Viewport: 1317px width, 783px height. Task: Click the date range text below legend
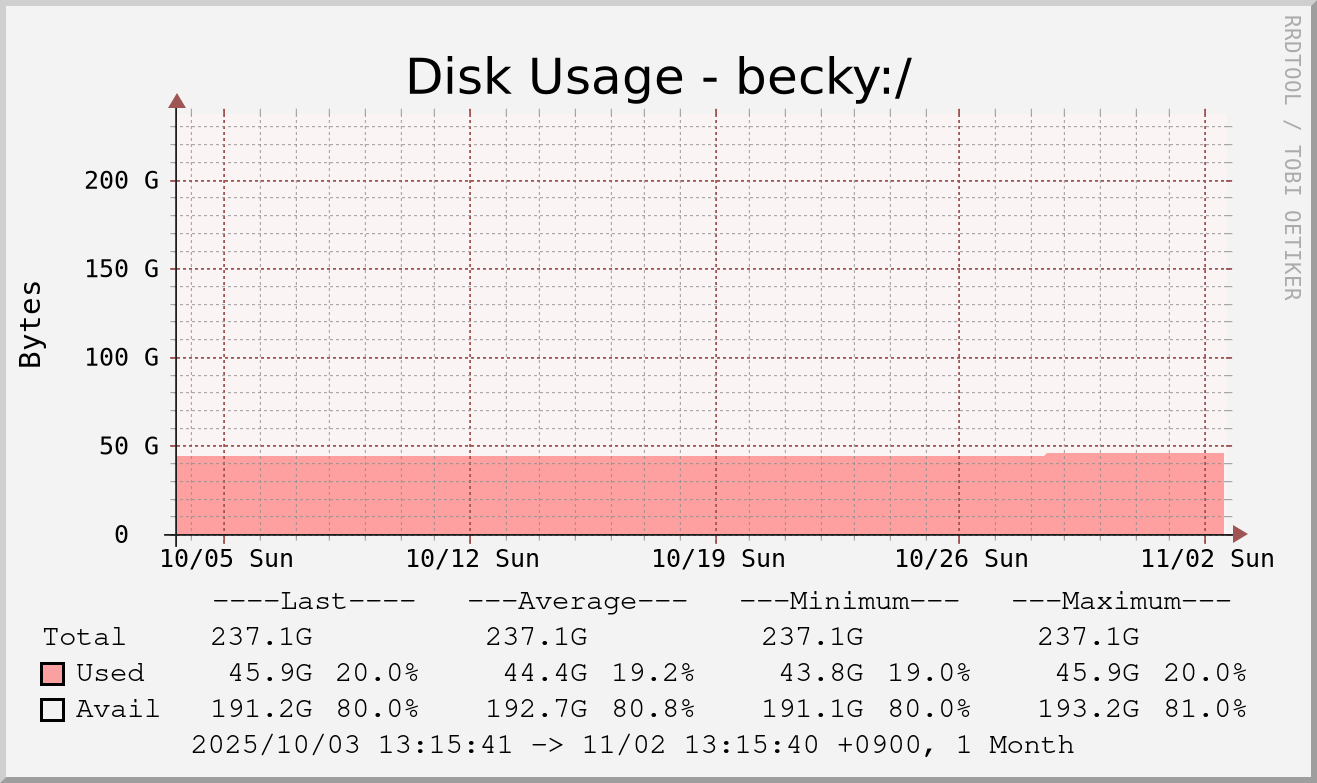click(632, 745)
